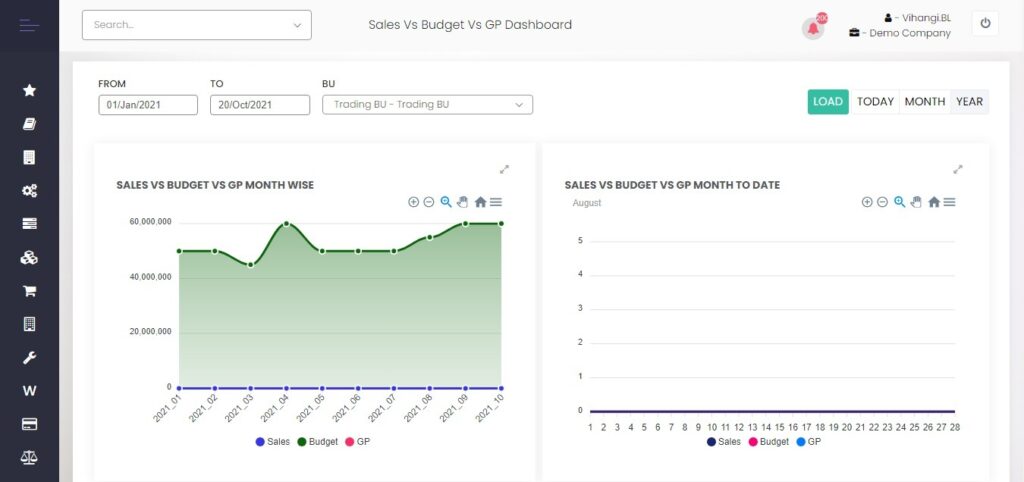Image resolution: width=1024 pixels, height=482 pixels.
Task: Reset zoom on Month To Date chart
Action: pos(934,202)
